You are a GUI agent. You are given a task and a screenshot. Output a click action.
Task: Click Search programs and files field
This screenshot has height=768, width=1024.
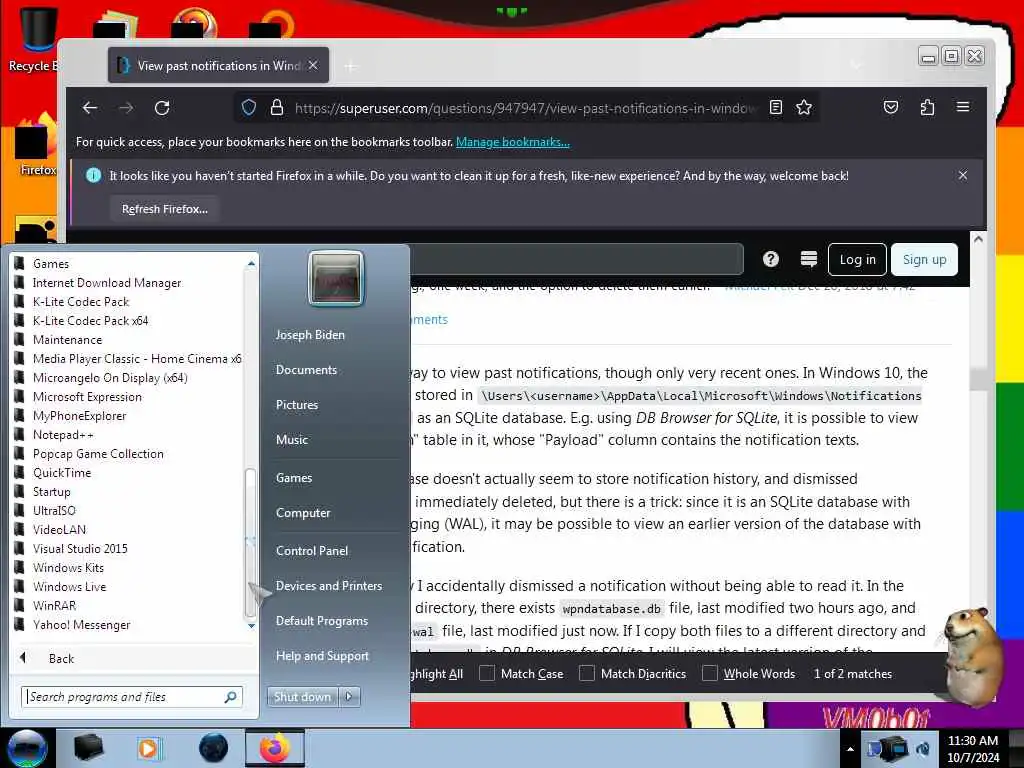point(131,697)
